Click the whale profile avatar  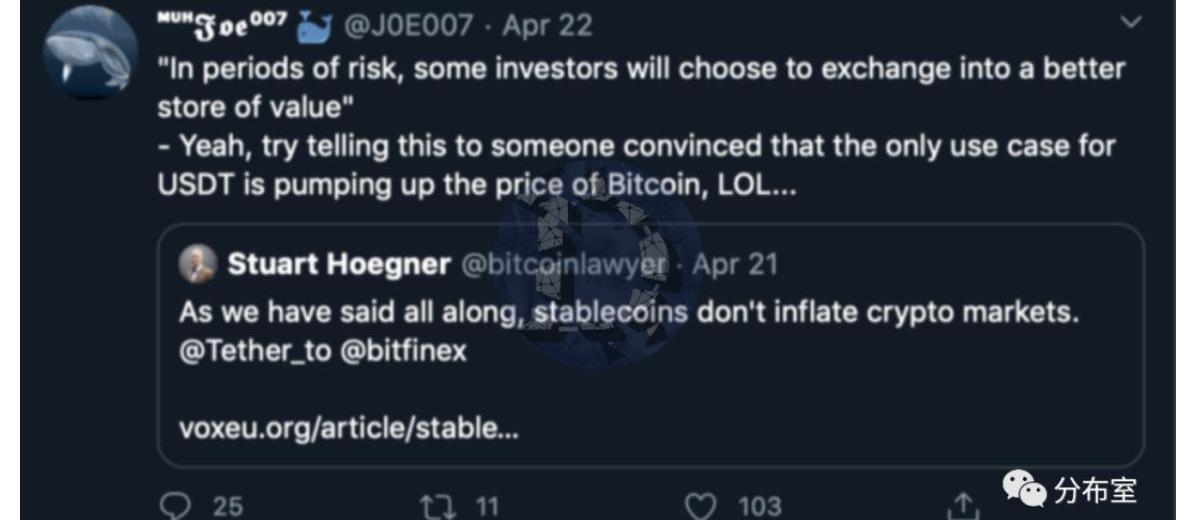tap(90, 52)
